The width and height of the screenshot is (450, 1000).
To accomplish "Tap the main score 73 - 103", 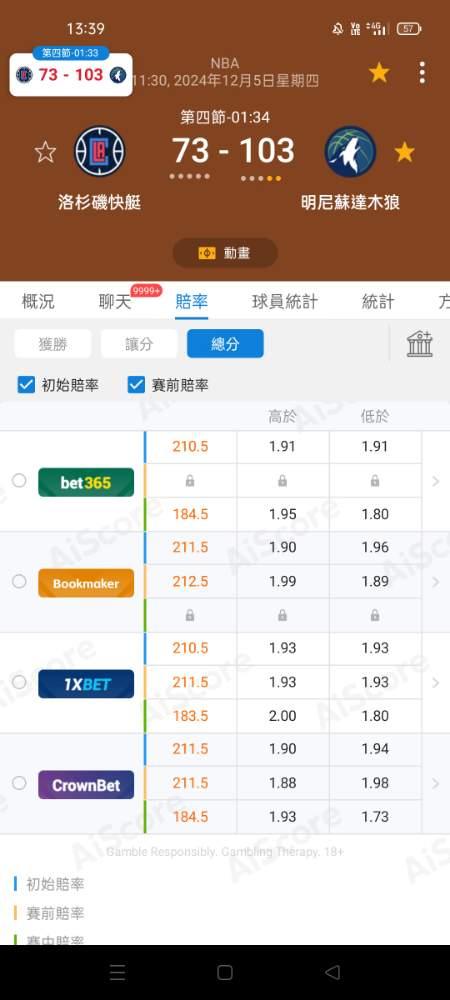I will click(233, 151).
